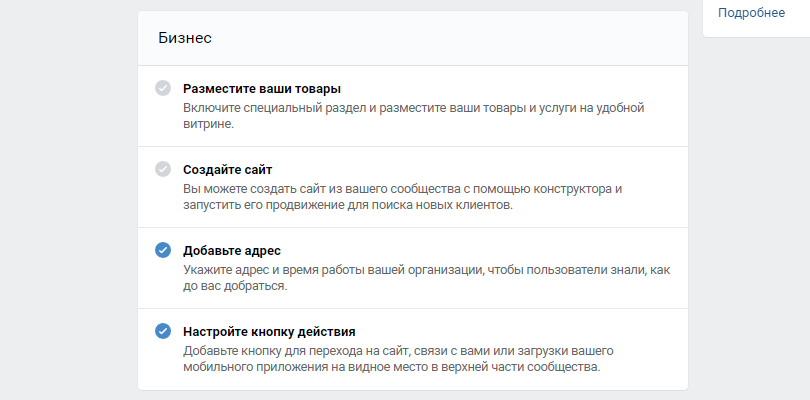Open the Создайте сайт item title
Image resolution: width=810 pixels, height=400 pixels.
227,170
